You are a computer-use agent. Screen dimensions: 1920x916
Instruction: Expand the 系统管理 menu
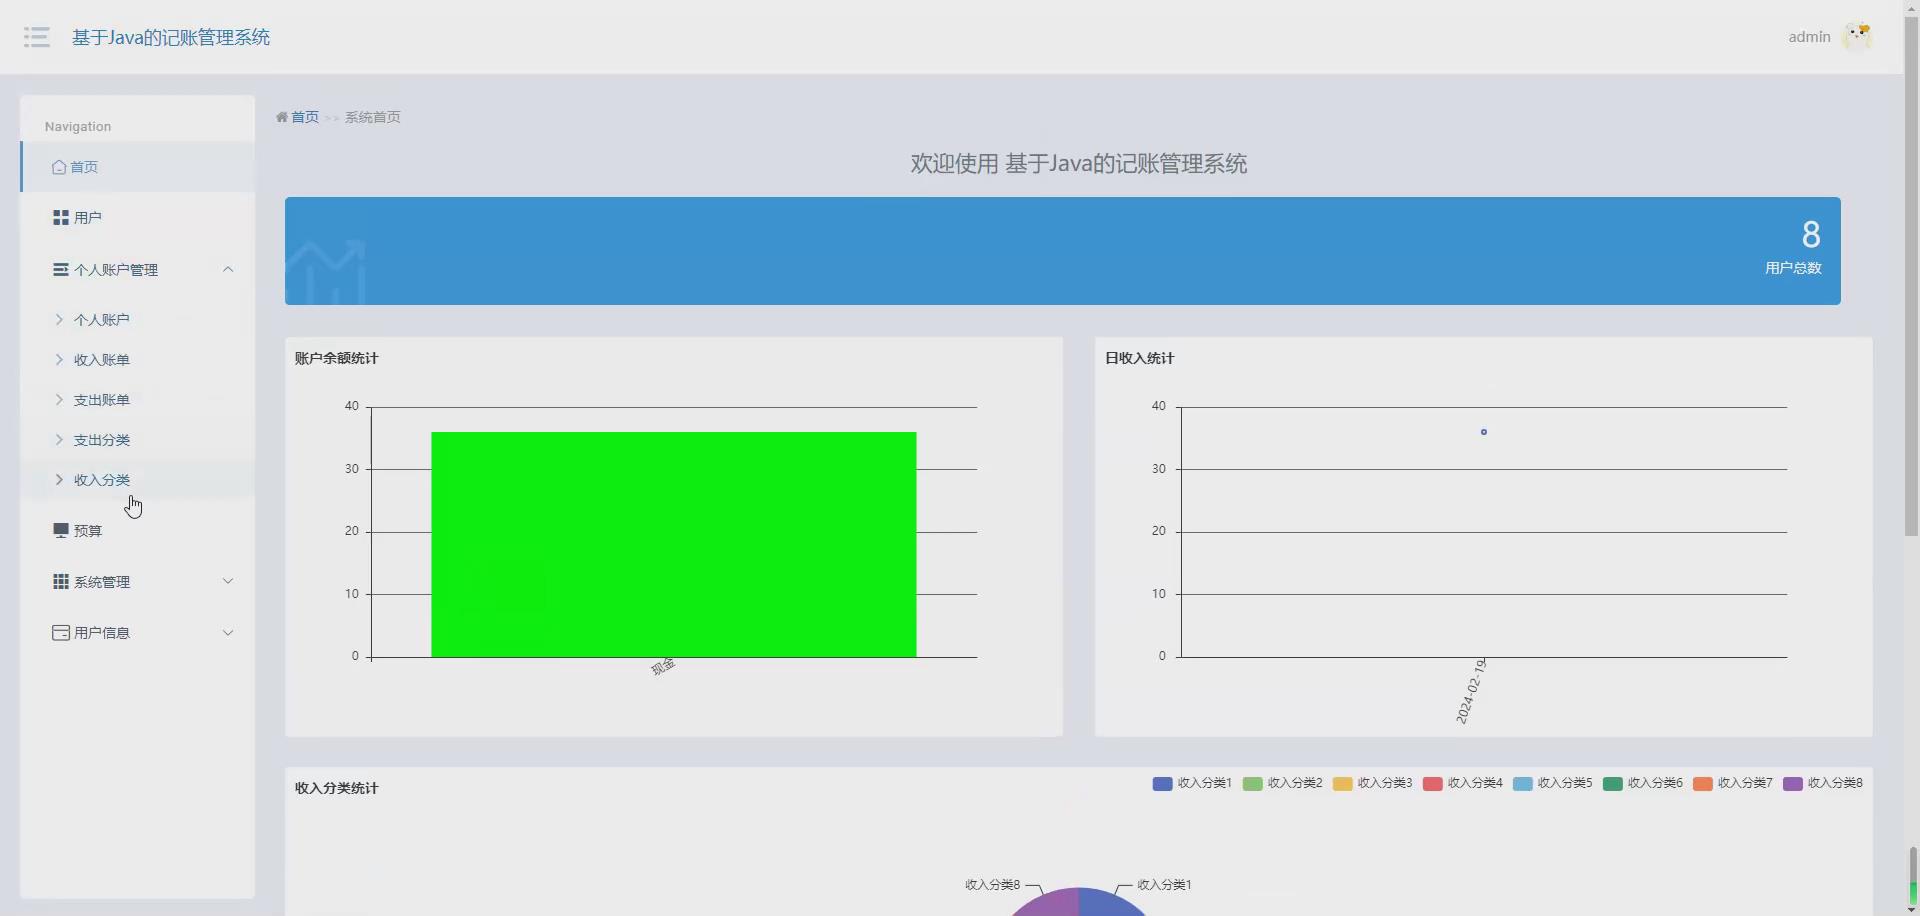click(x=228, y=581)
